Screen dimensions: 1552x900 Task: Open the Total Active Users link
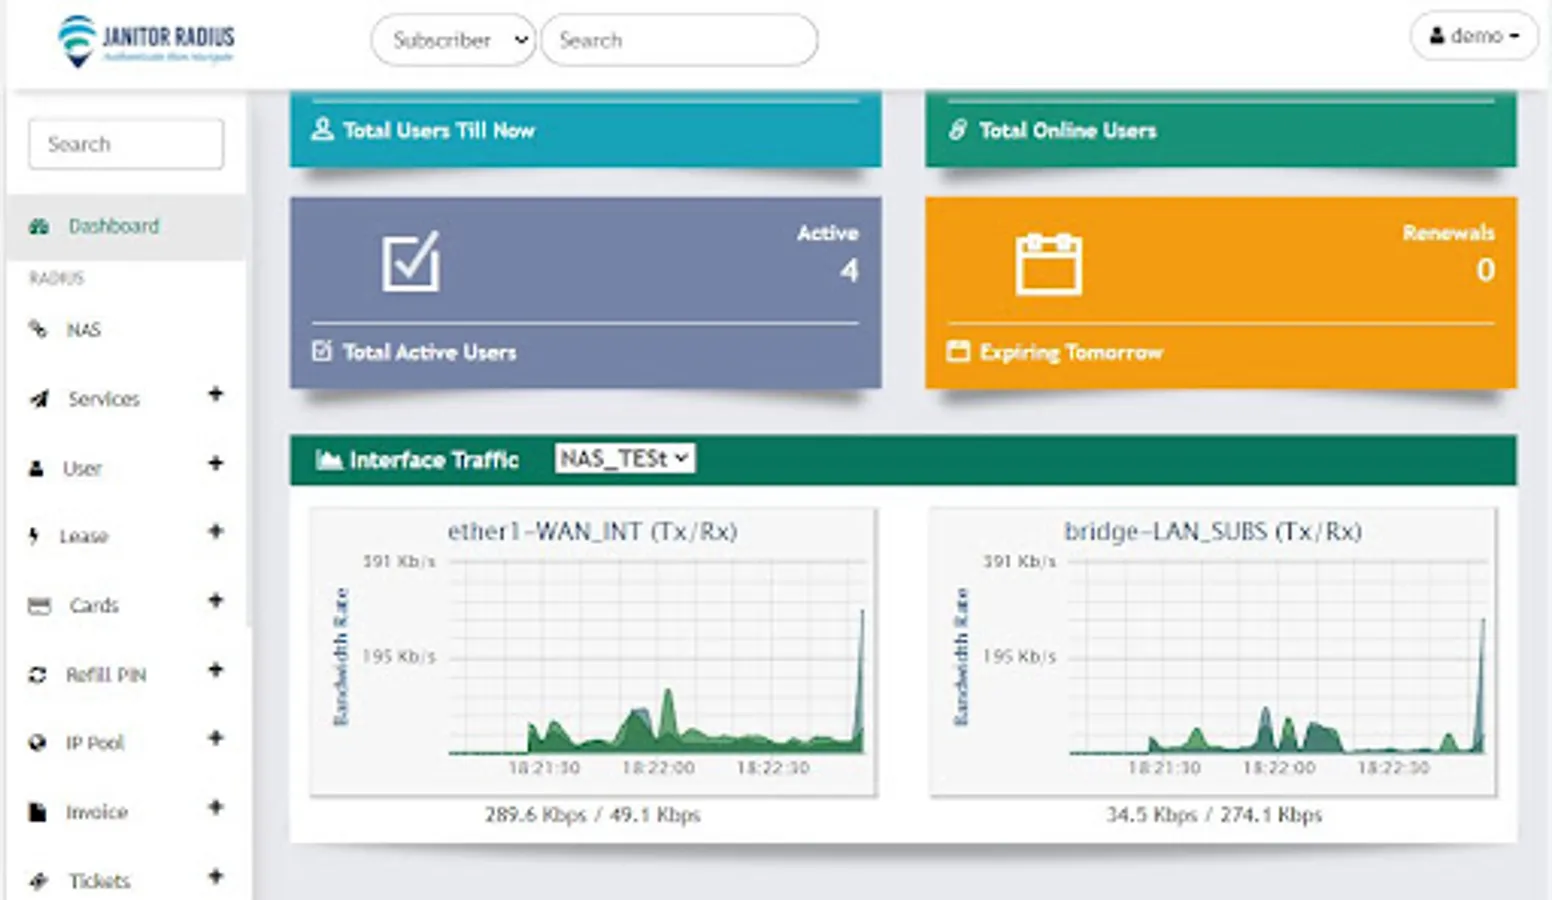coord(429,352)
